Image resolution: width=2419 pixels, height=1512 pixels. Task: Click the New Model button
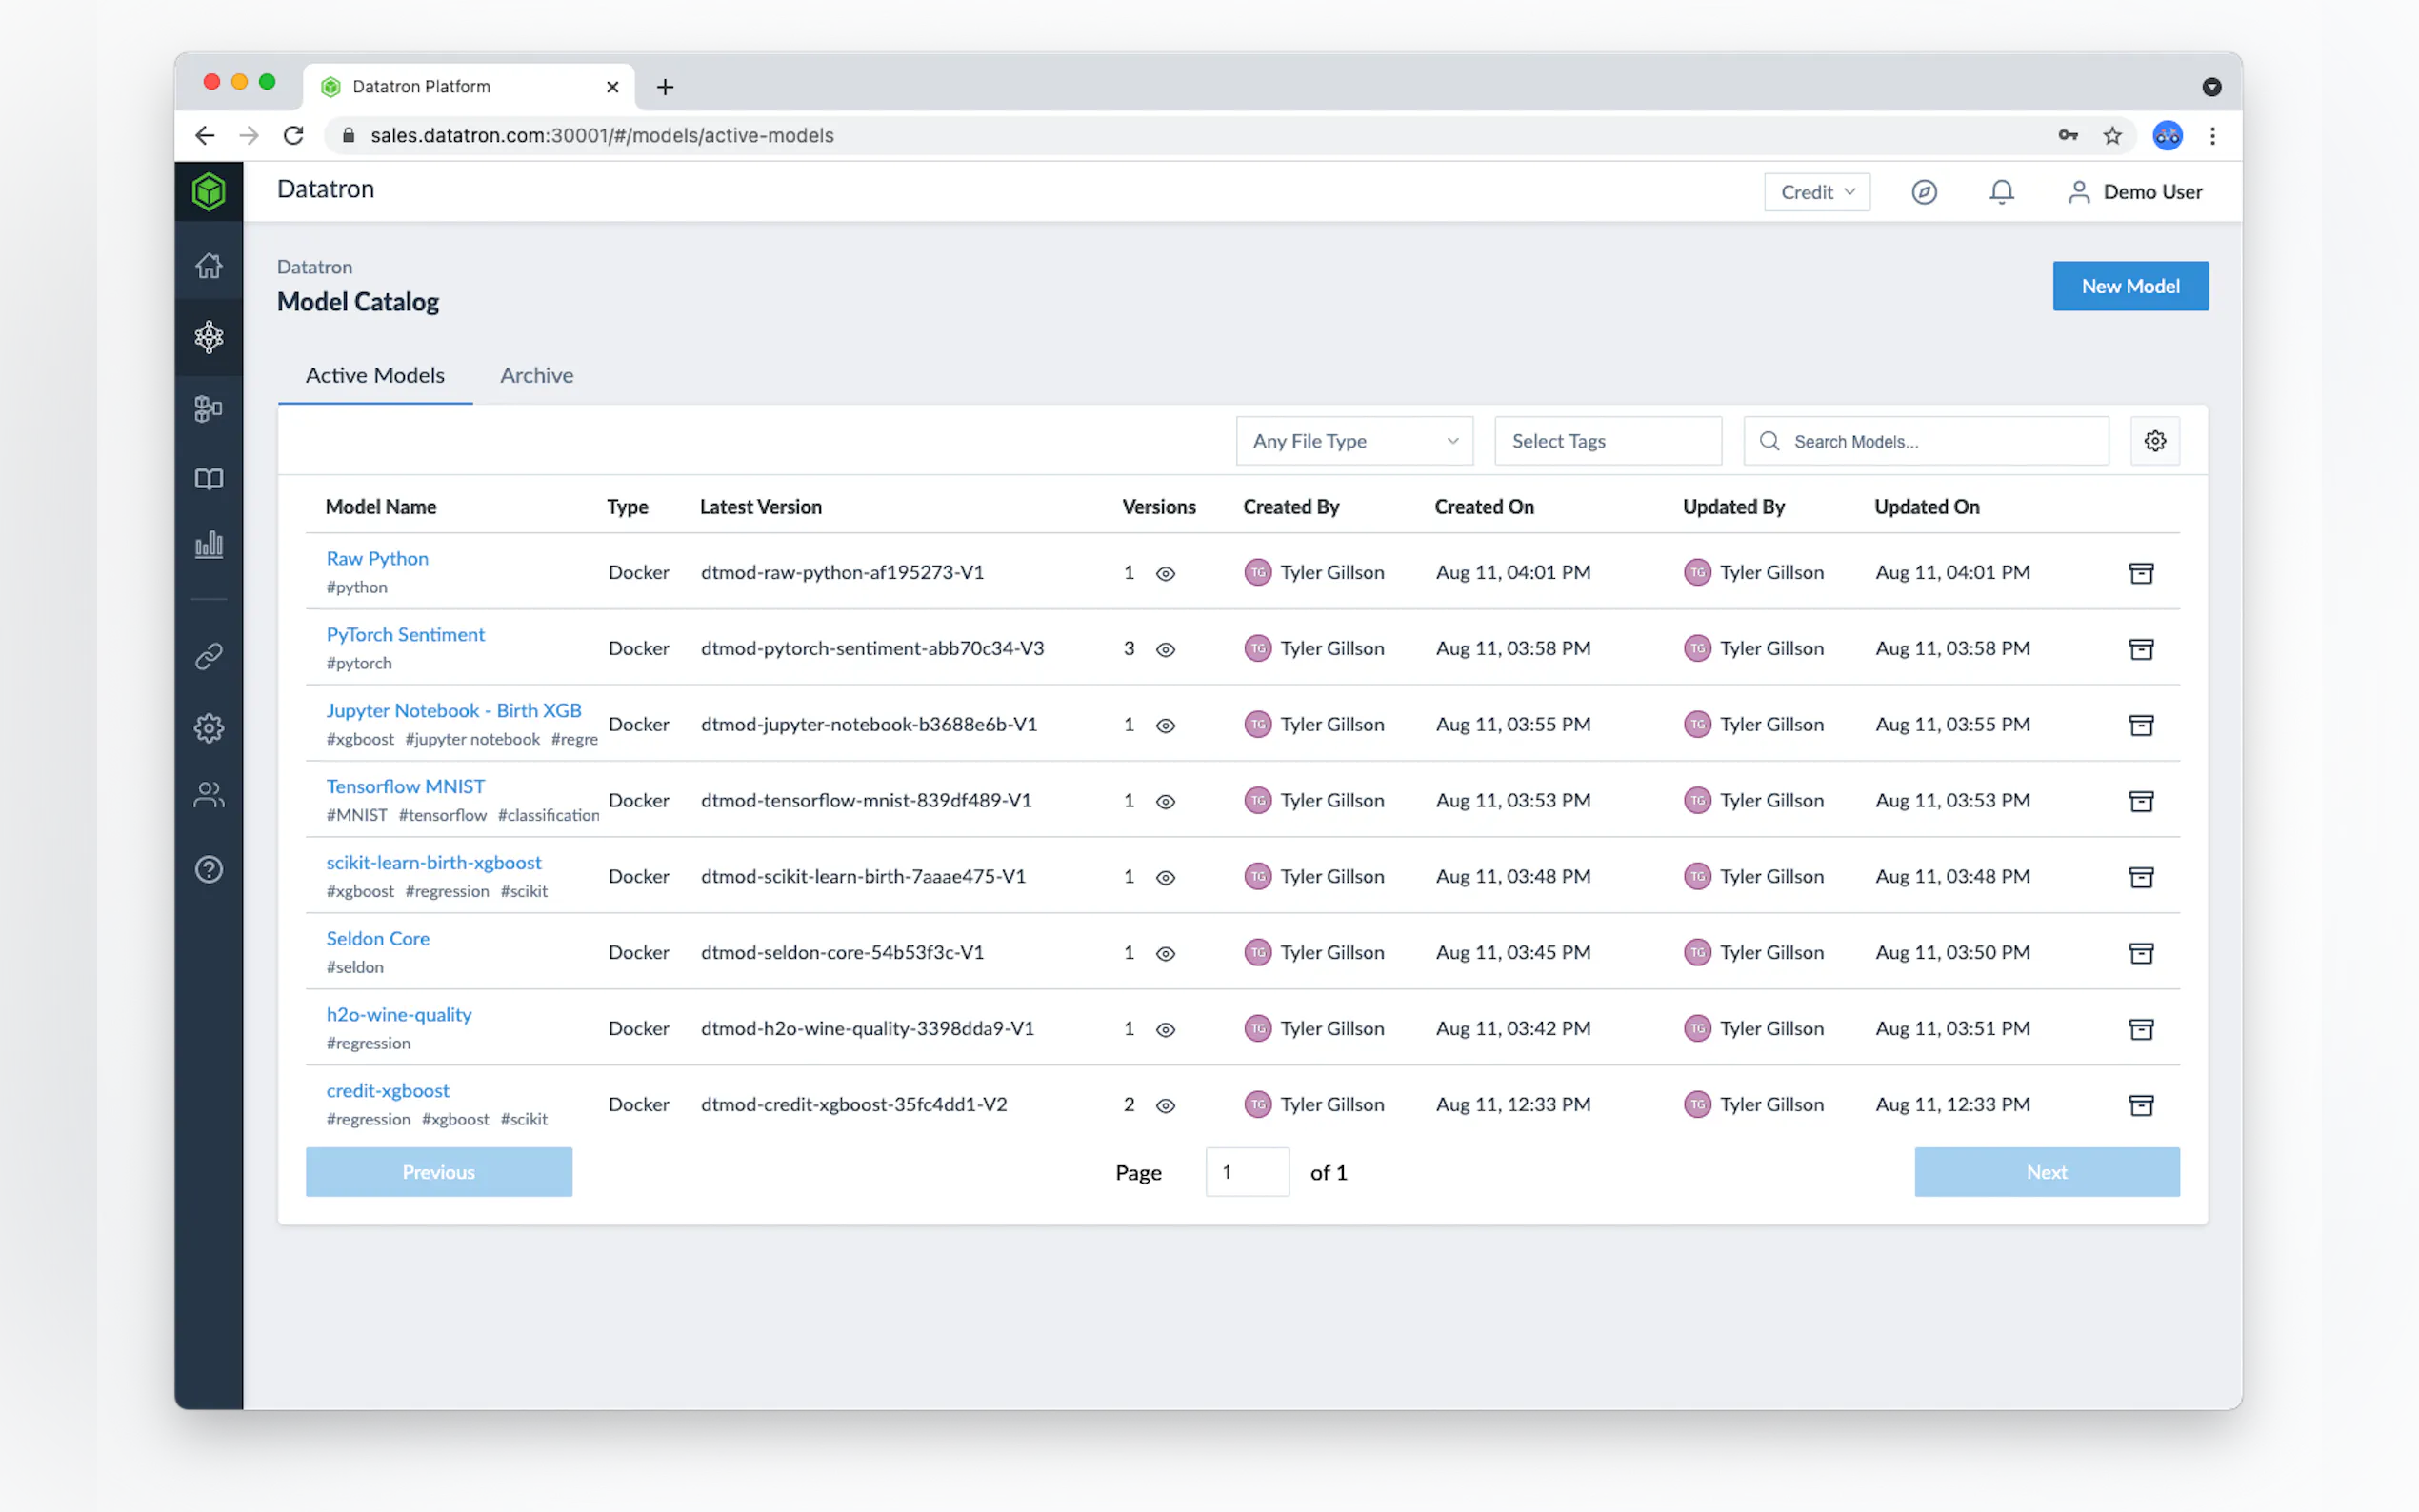(2130, 286)
